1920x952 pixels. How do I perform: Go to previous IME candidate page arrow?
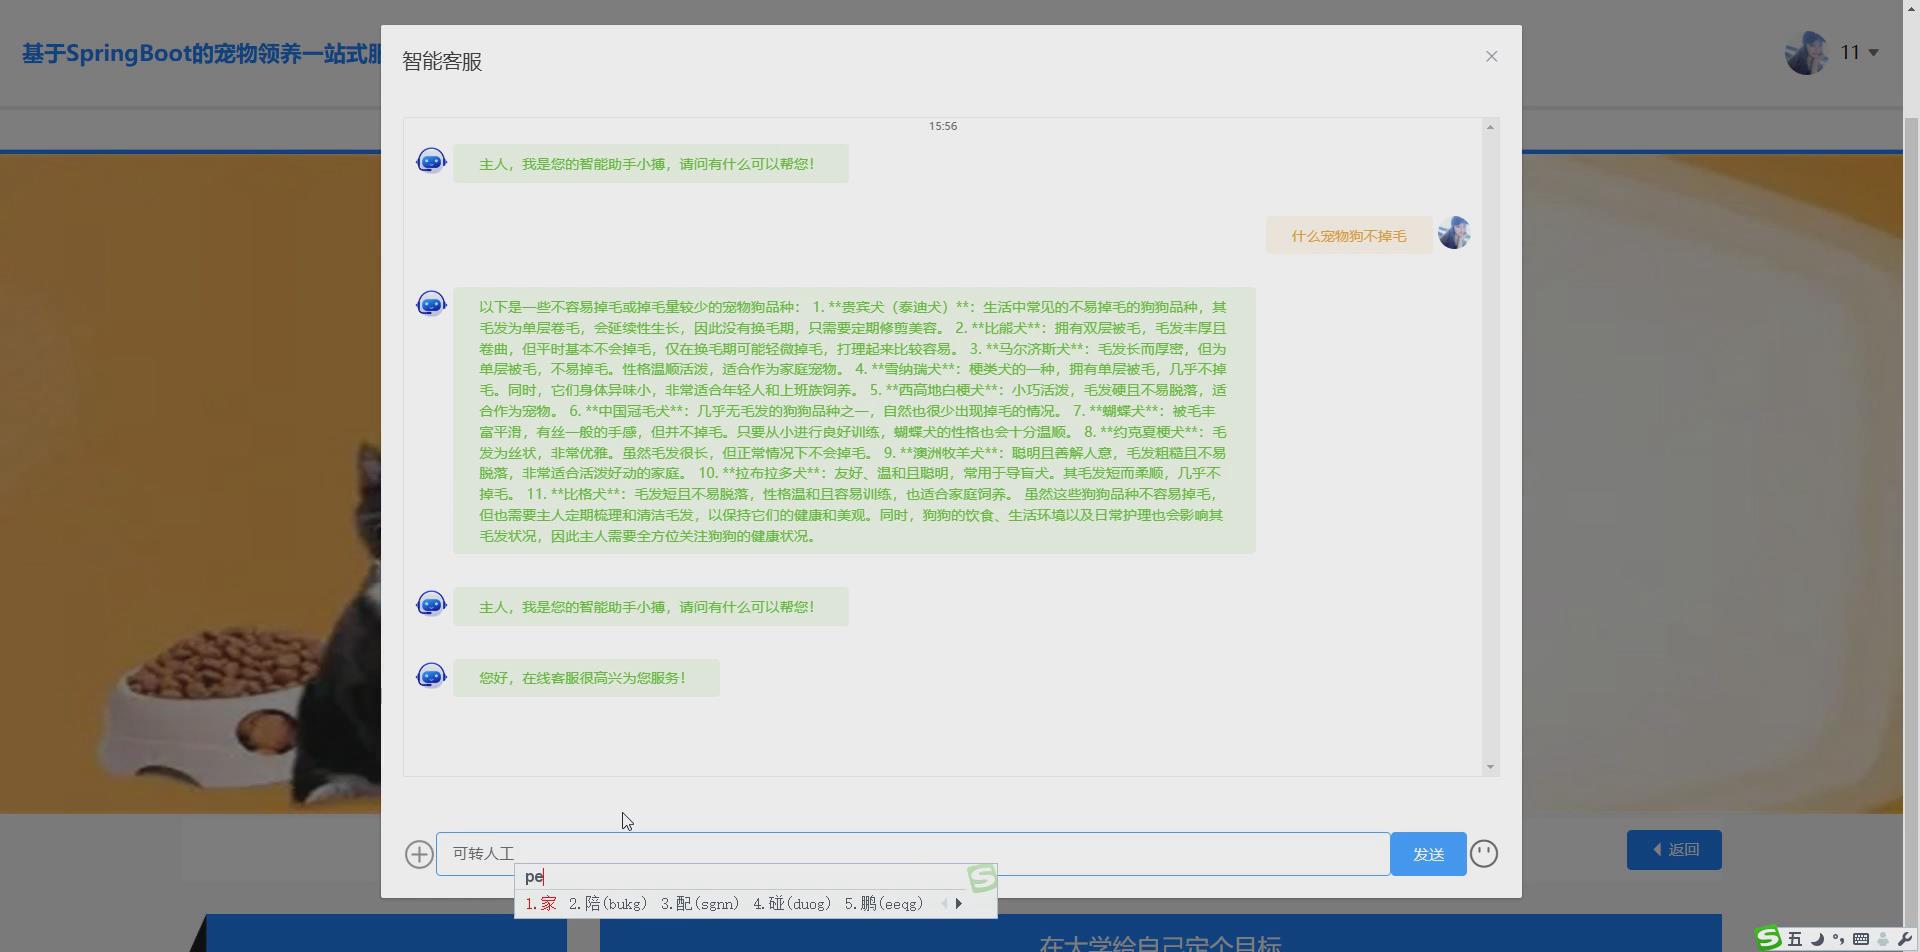[x=944, y=904]
